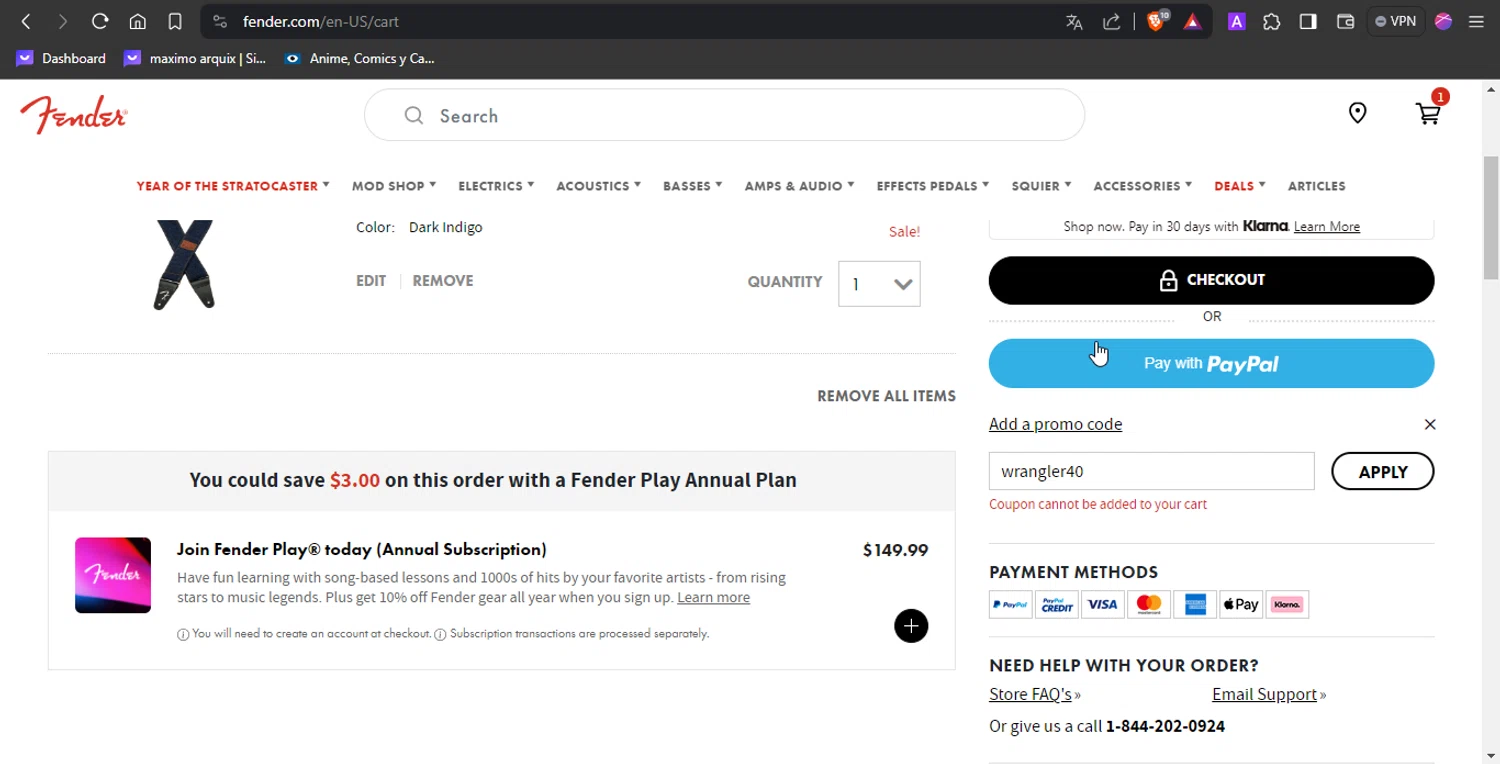
Task: Open Email Support link
Action: pos(1264,694)
